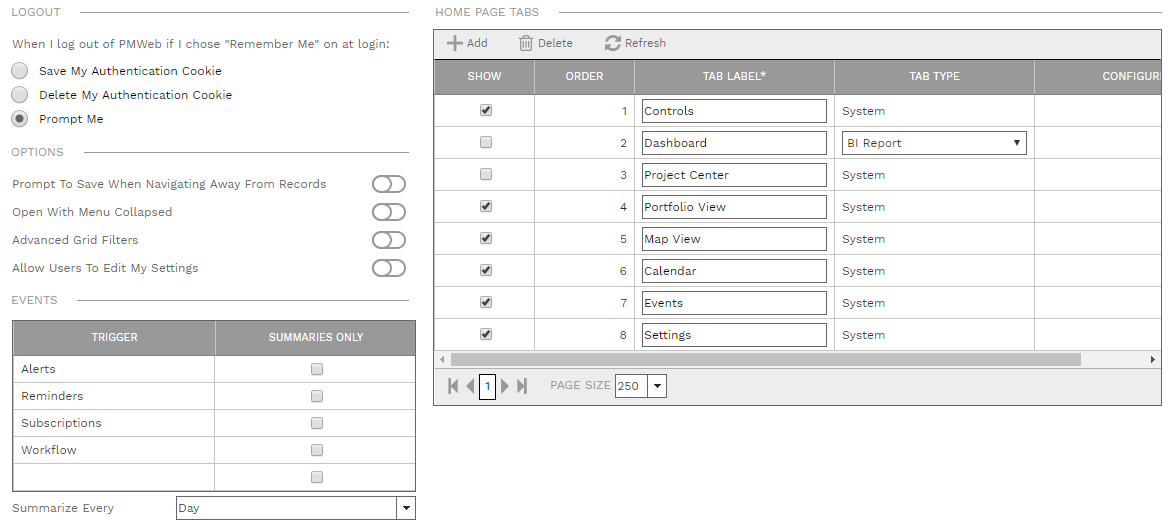
Task: Enable Advanced Grid Filters switch
Action: (x=389, y=240)
